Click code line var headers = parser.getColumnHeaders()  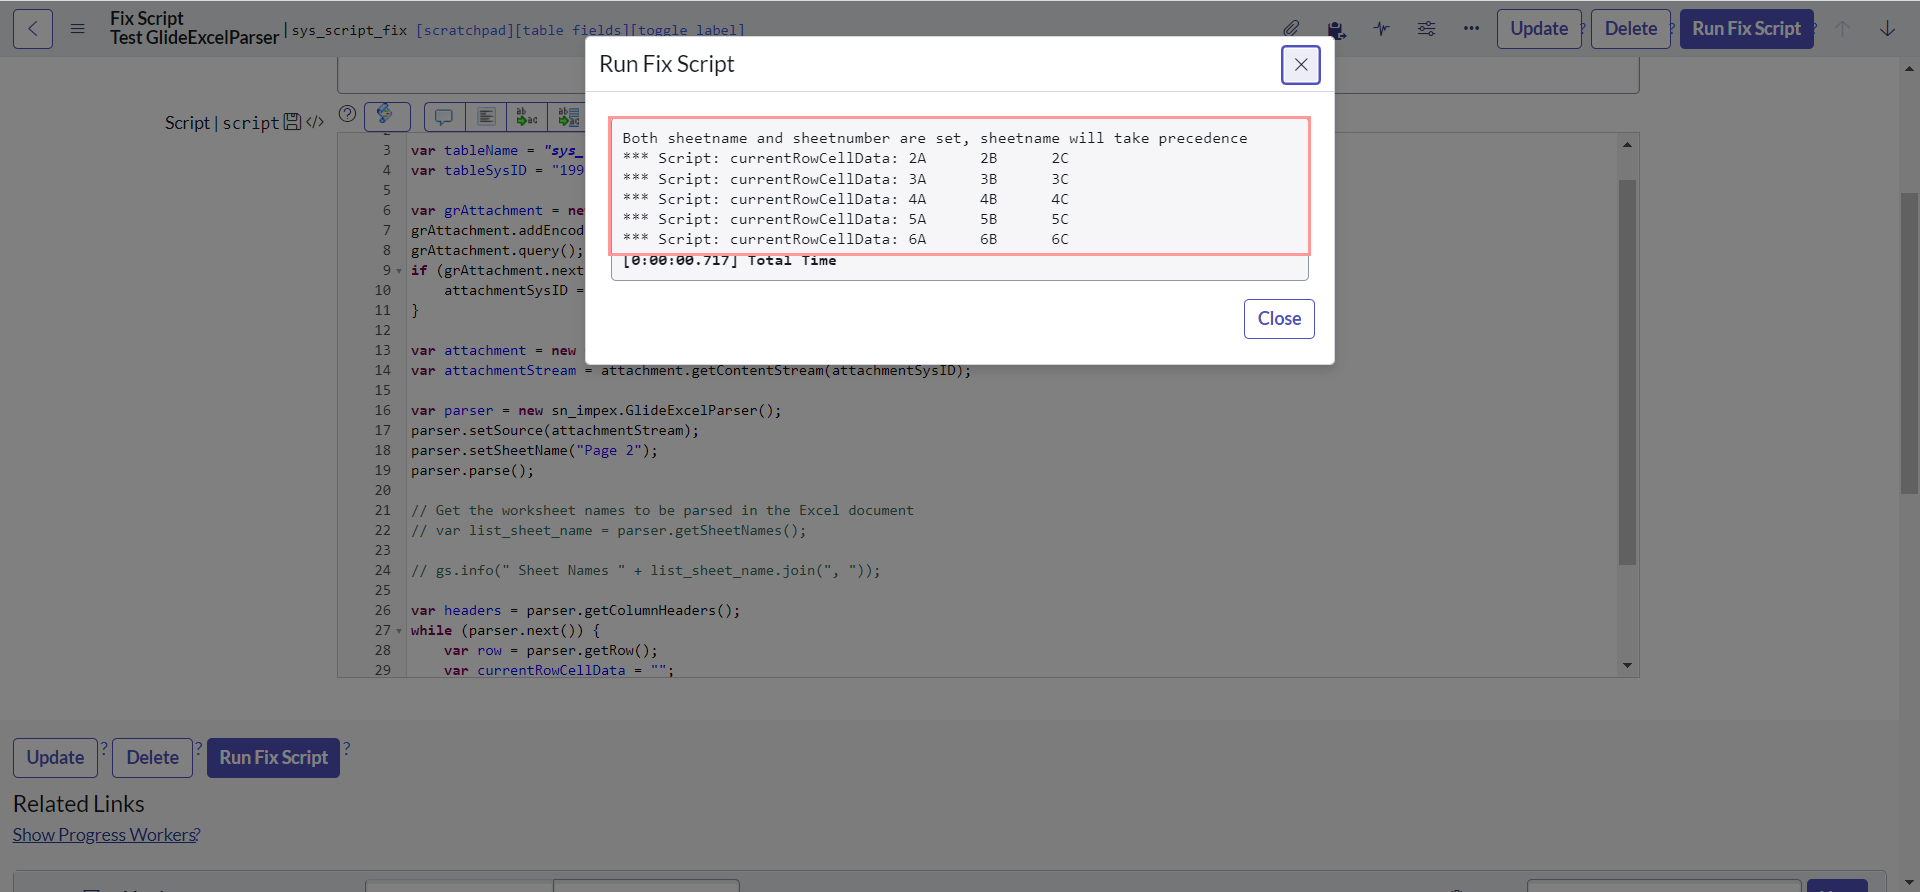[575, 611]
